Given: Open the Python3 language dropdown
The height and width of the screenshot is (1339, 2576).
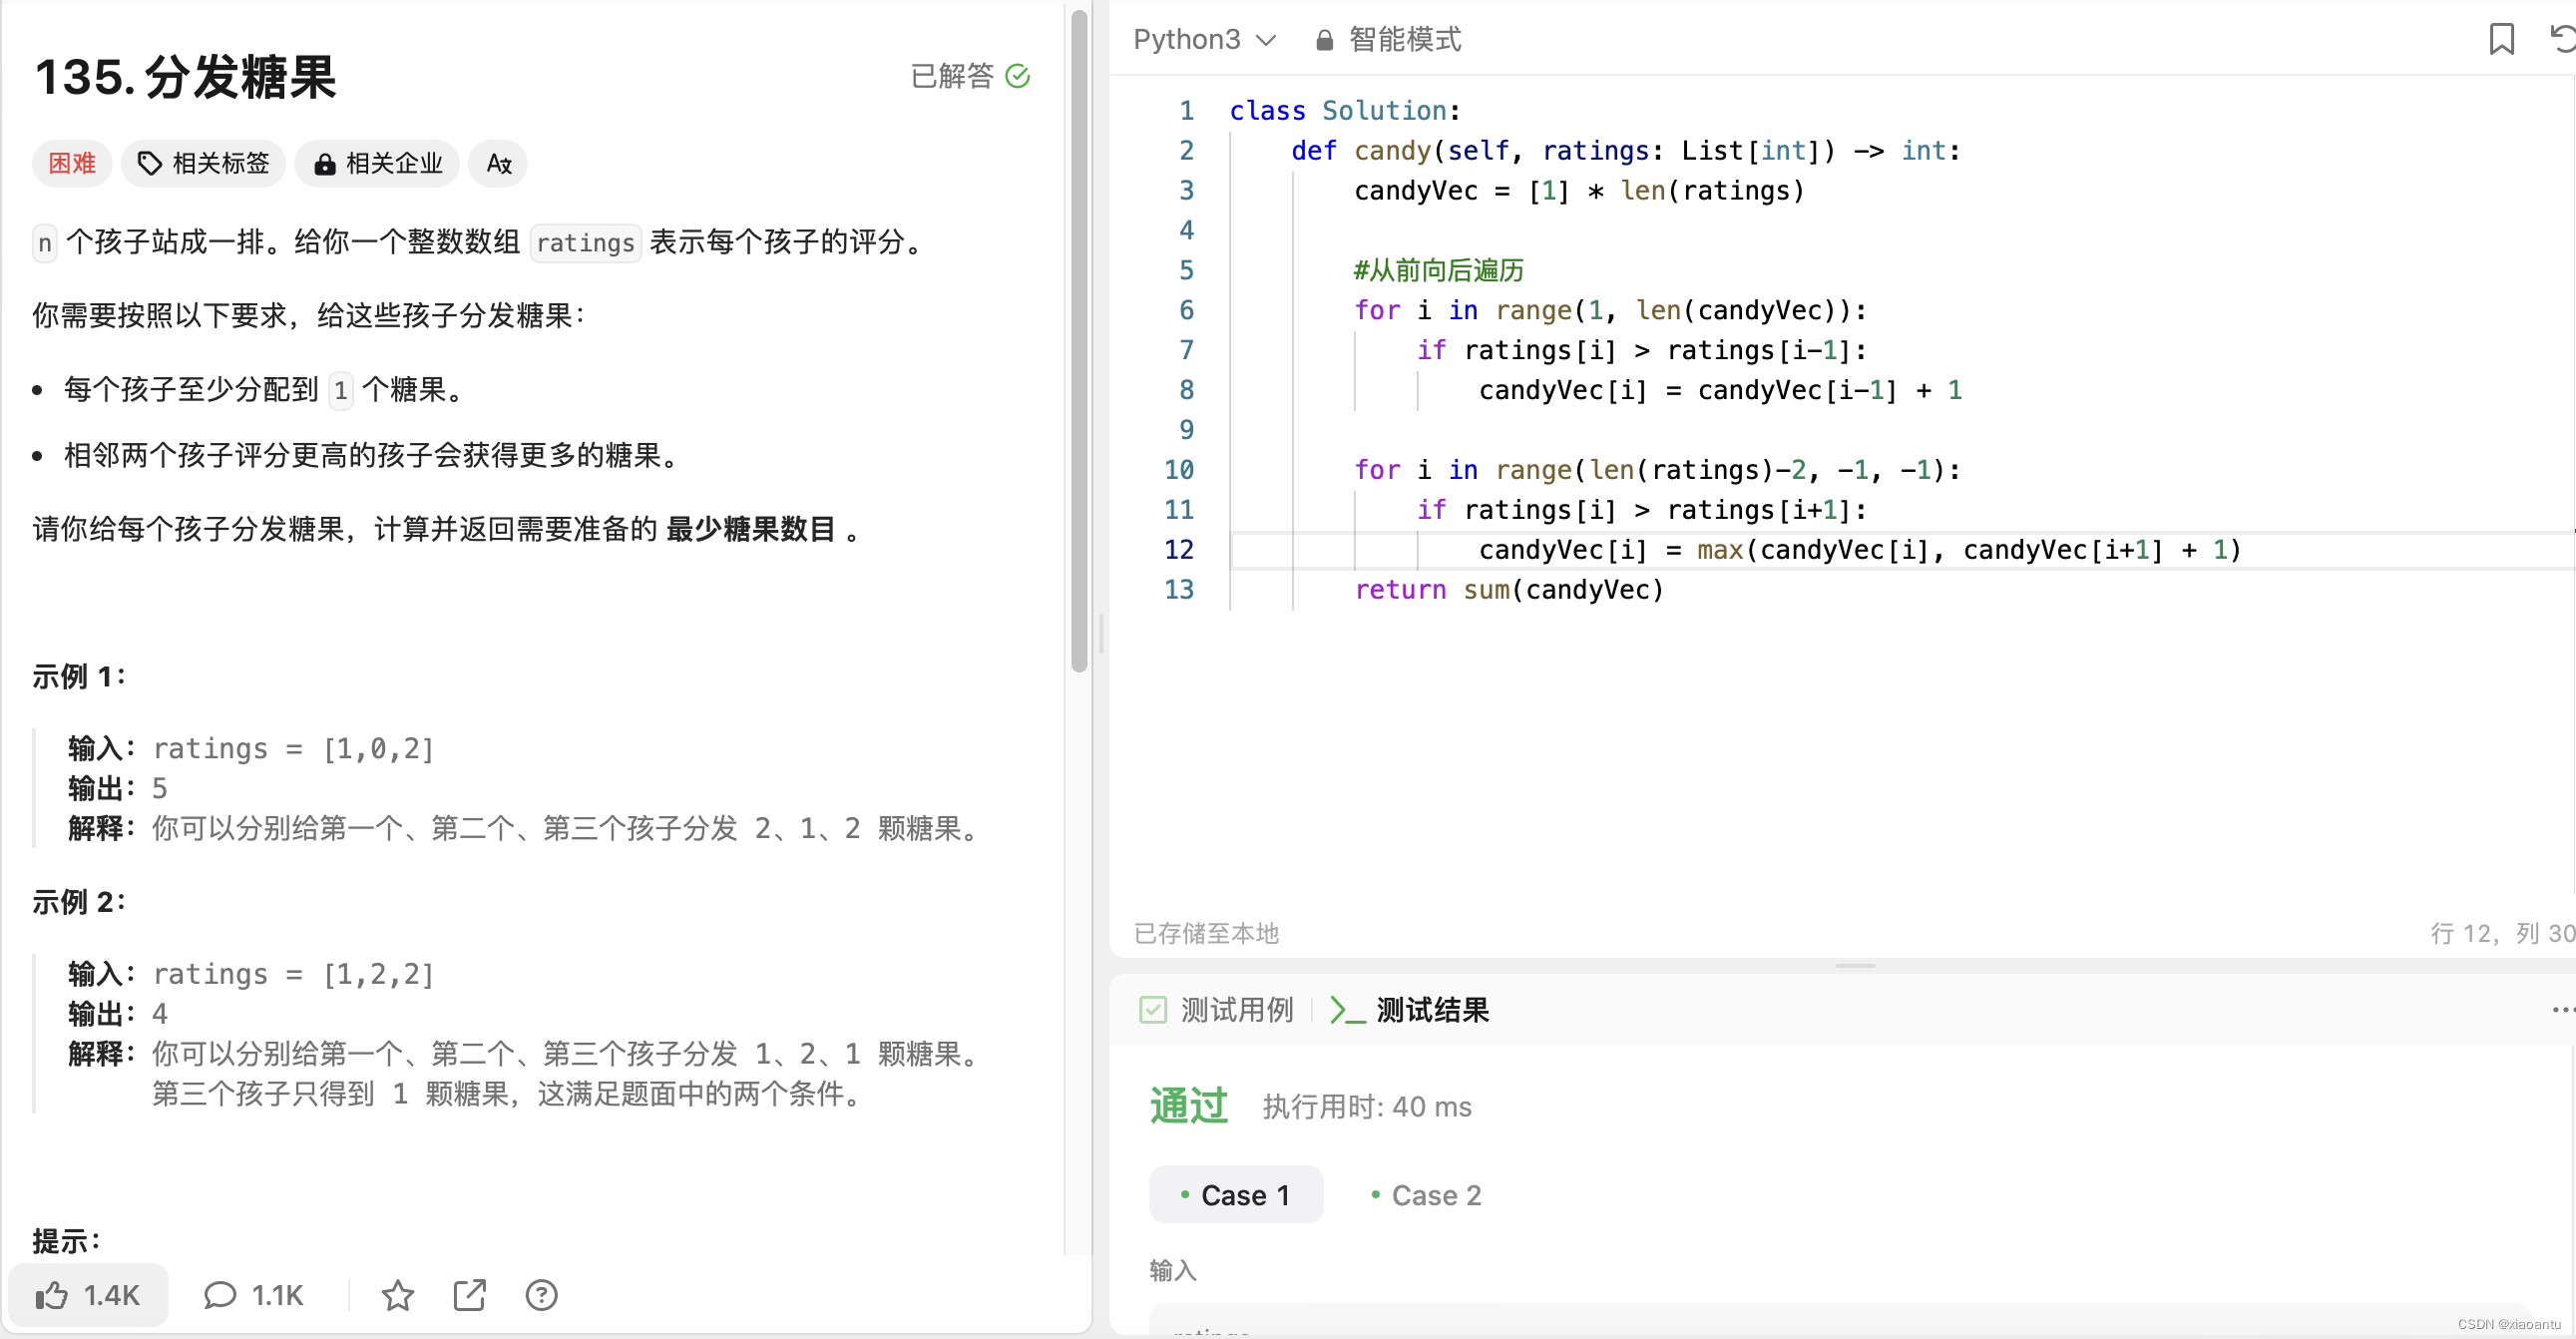Looking at the screenshot, I should [x=1205, y=39].
